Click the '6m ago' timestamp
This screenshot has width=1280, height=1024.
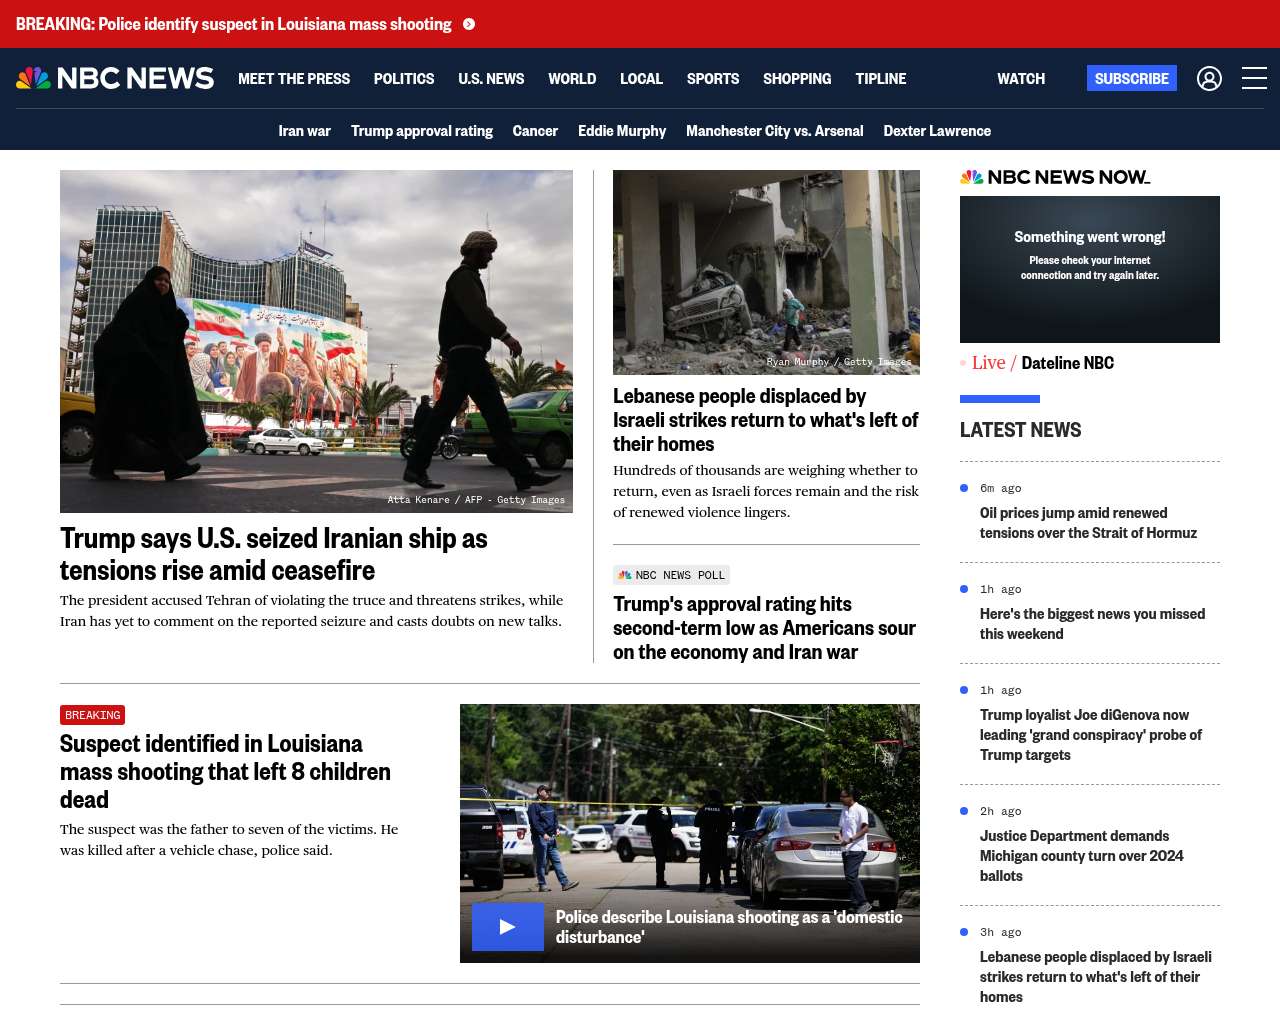click(1000, 488)
